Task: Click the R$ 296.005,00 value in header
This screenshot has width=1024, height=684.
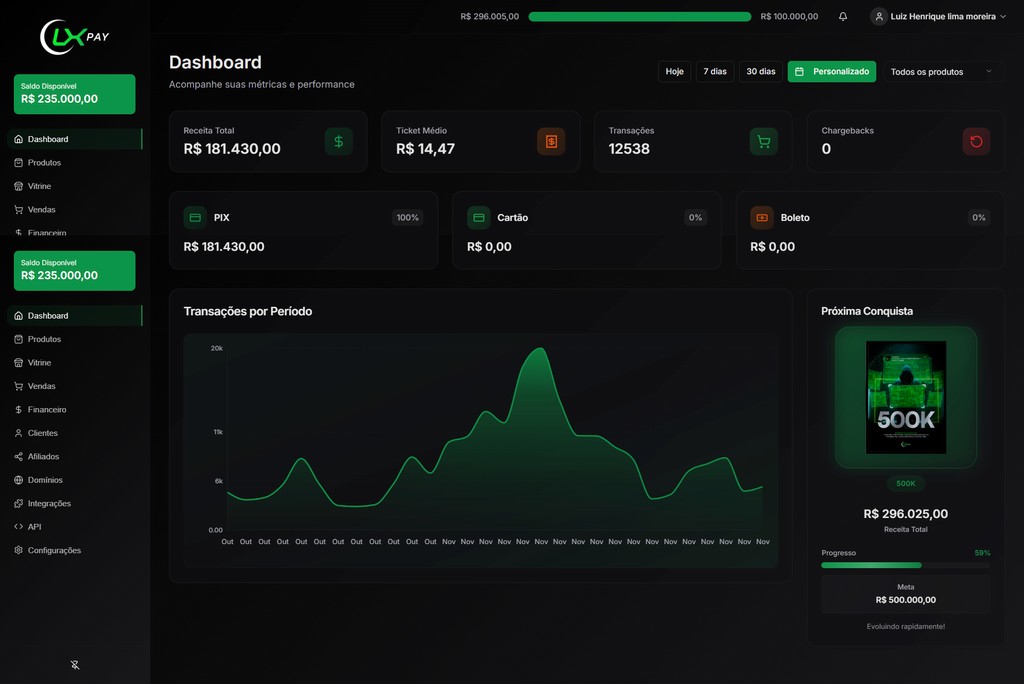Action: pyautogui.click(x=490, y=16)
